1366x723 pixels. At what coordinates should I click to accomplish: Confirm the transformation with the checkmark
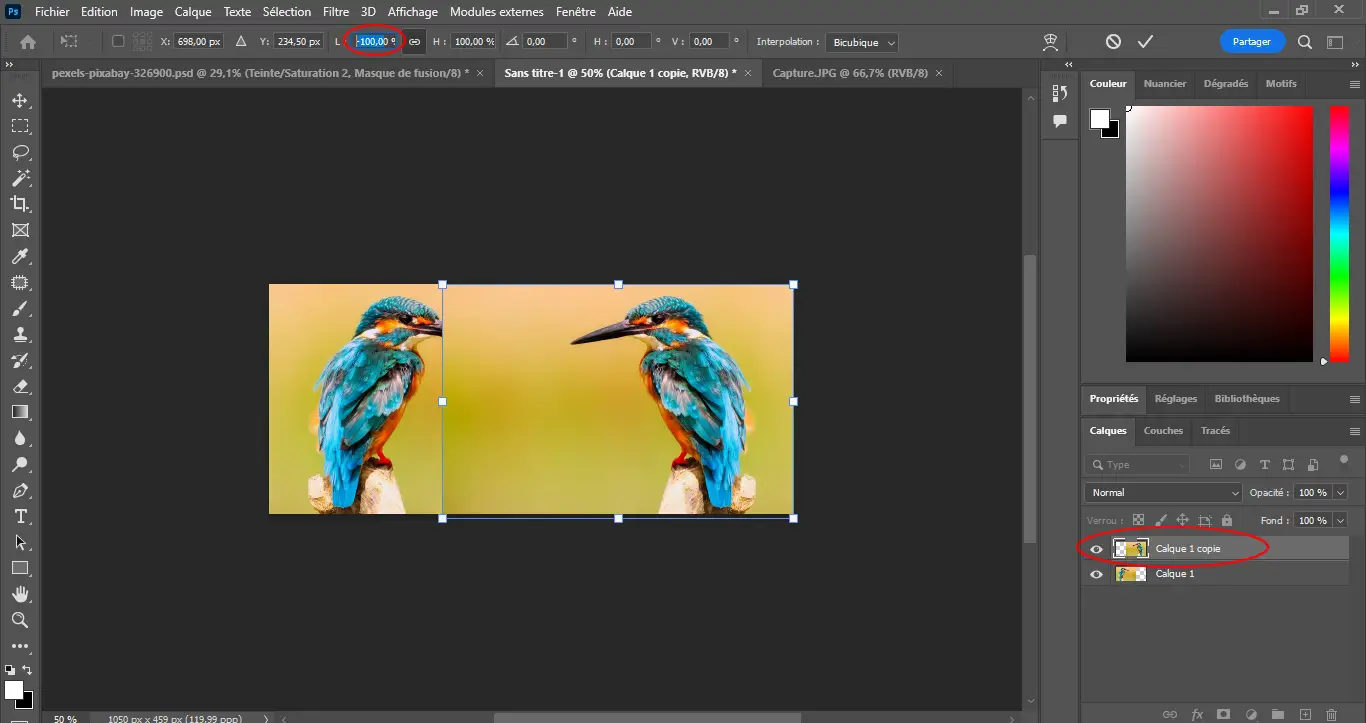point(1146,42)
